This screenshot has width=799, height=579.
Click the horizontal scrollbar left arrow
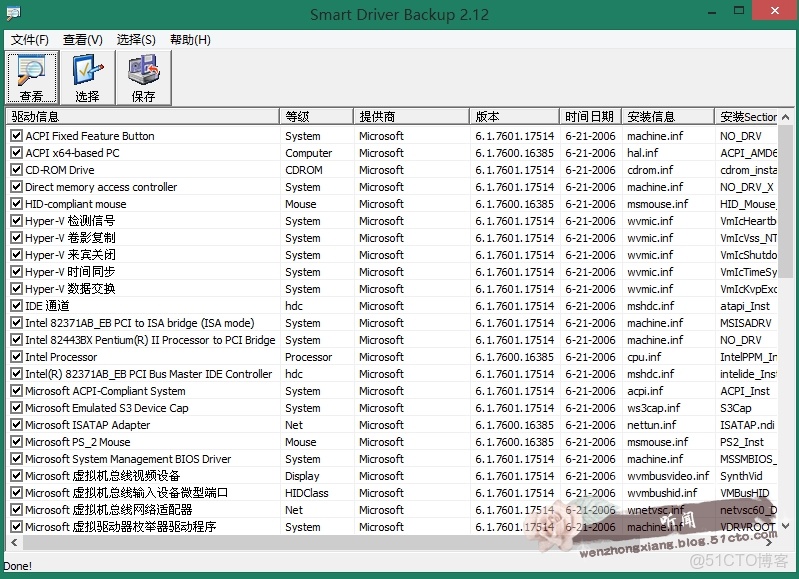coord(14,542)
